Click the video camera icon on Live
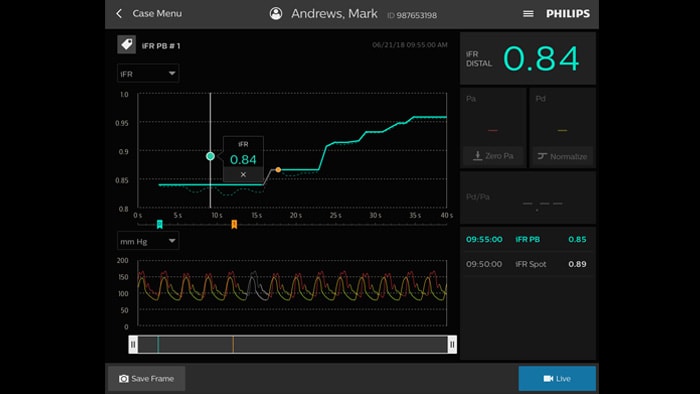 tap(548, 378)
